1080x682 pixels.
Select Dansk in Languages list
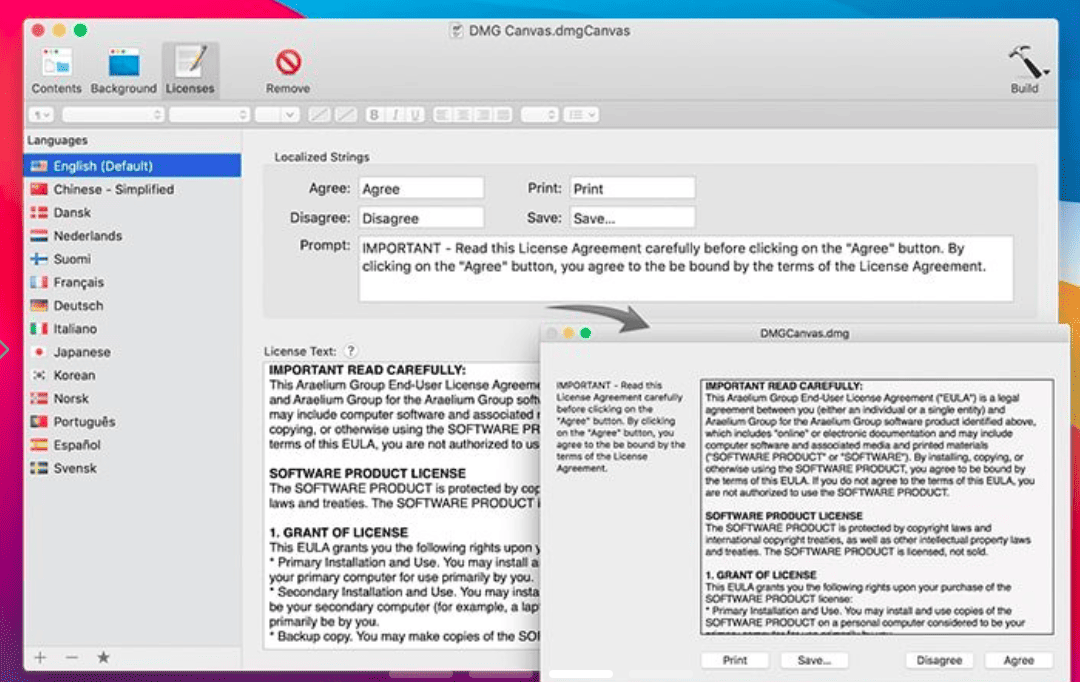132,212
